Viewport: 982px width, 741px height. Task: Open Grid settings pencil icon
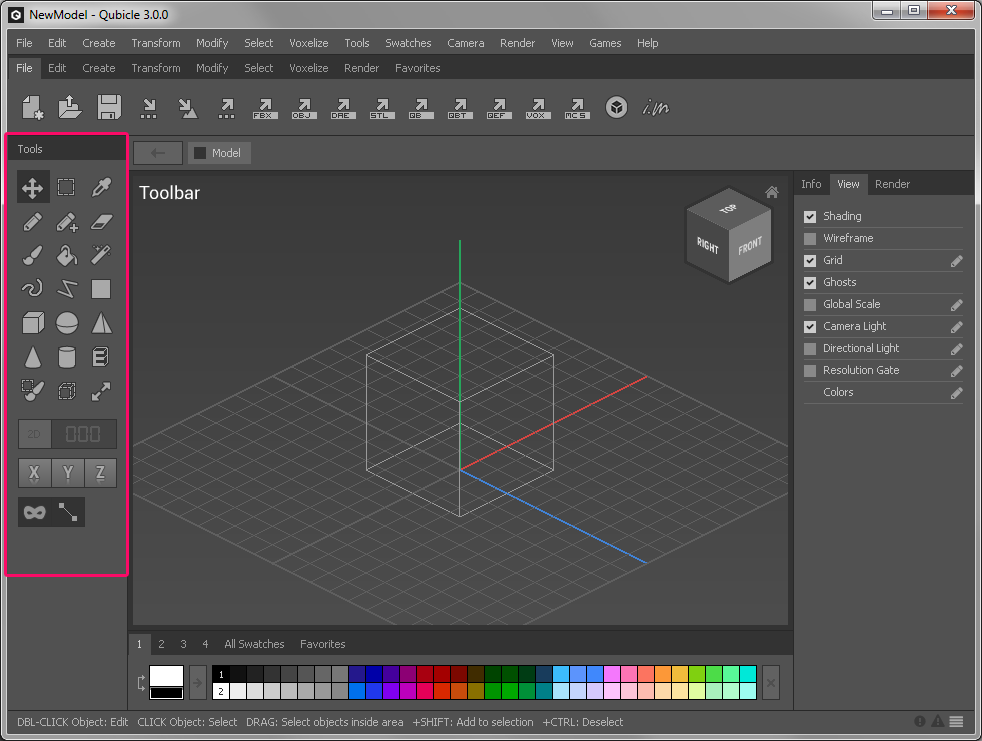pos(956,261)
